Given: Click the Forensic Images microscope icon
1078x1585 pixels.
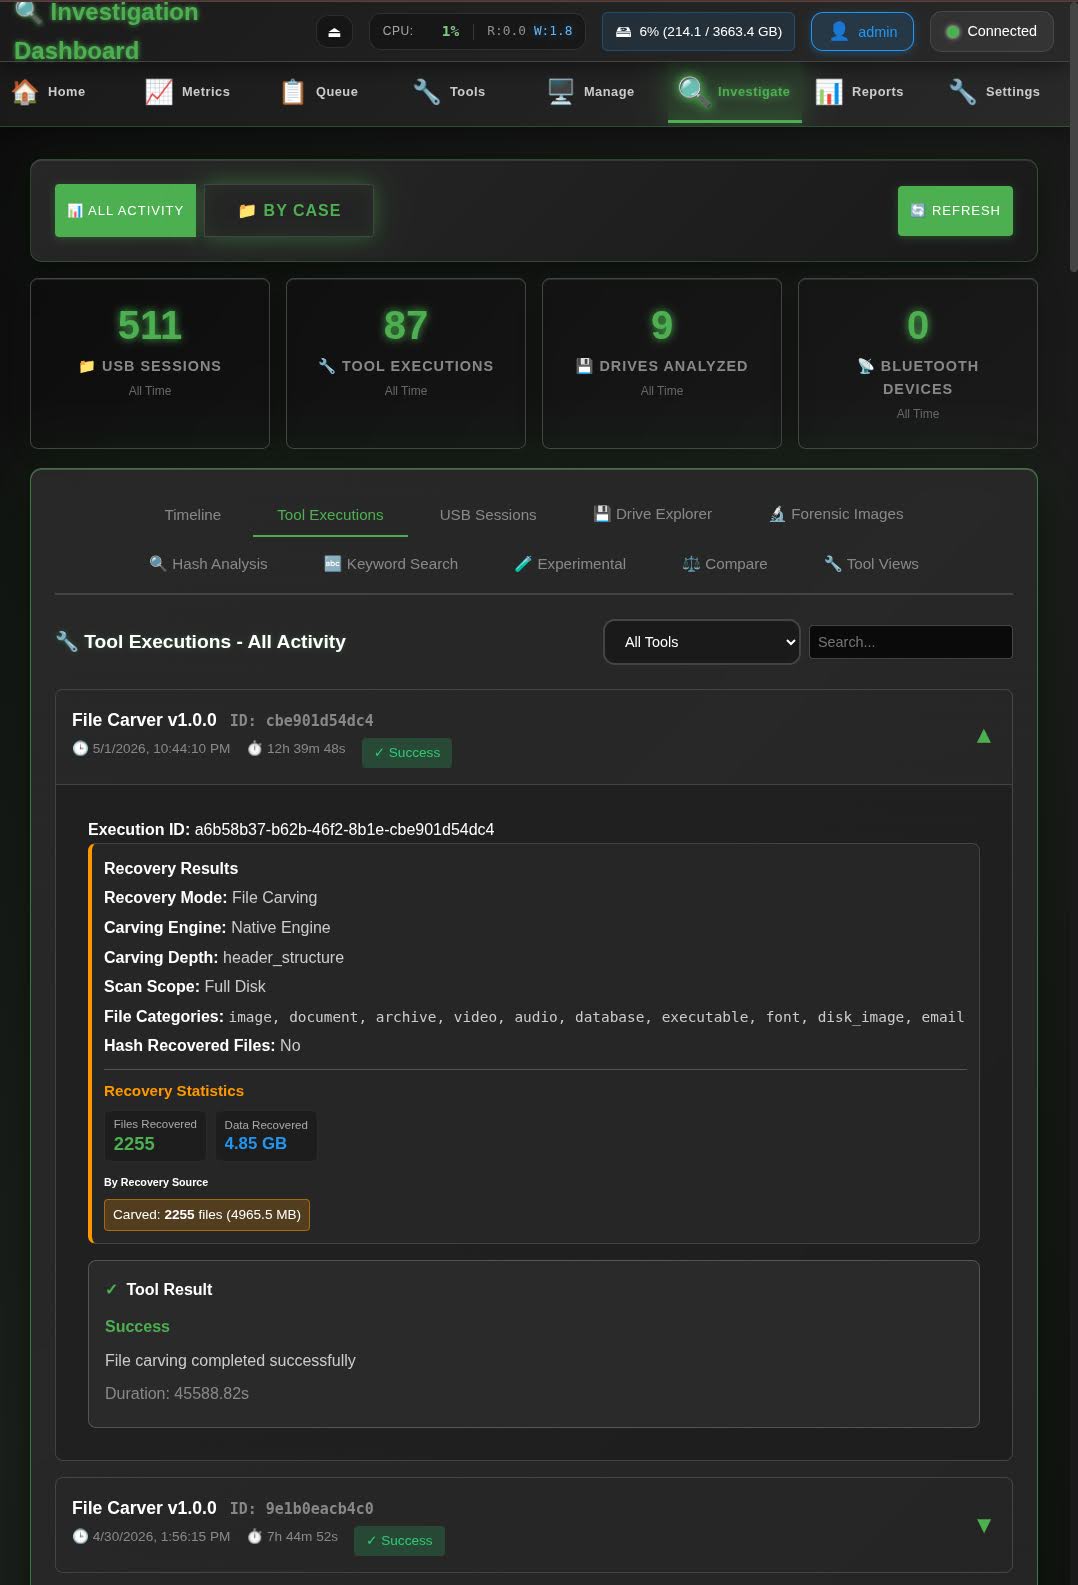Looking at the screenshot, I should 777,514.
